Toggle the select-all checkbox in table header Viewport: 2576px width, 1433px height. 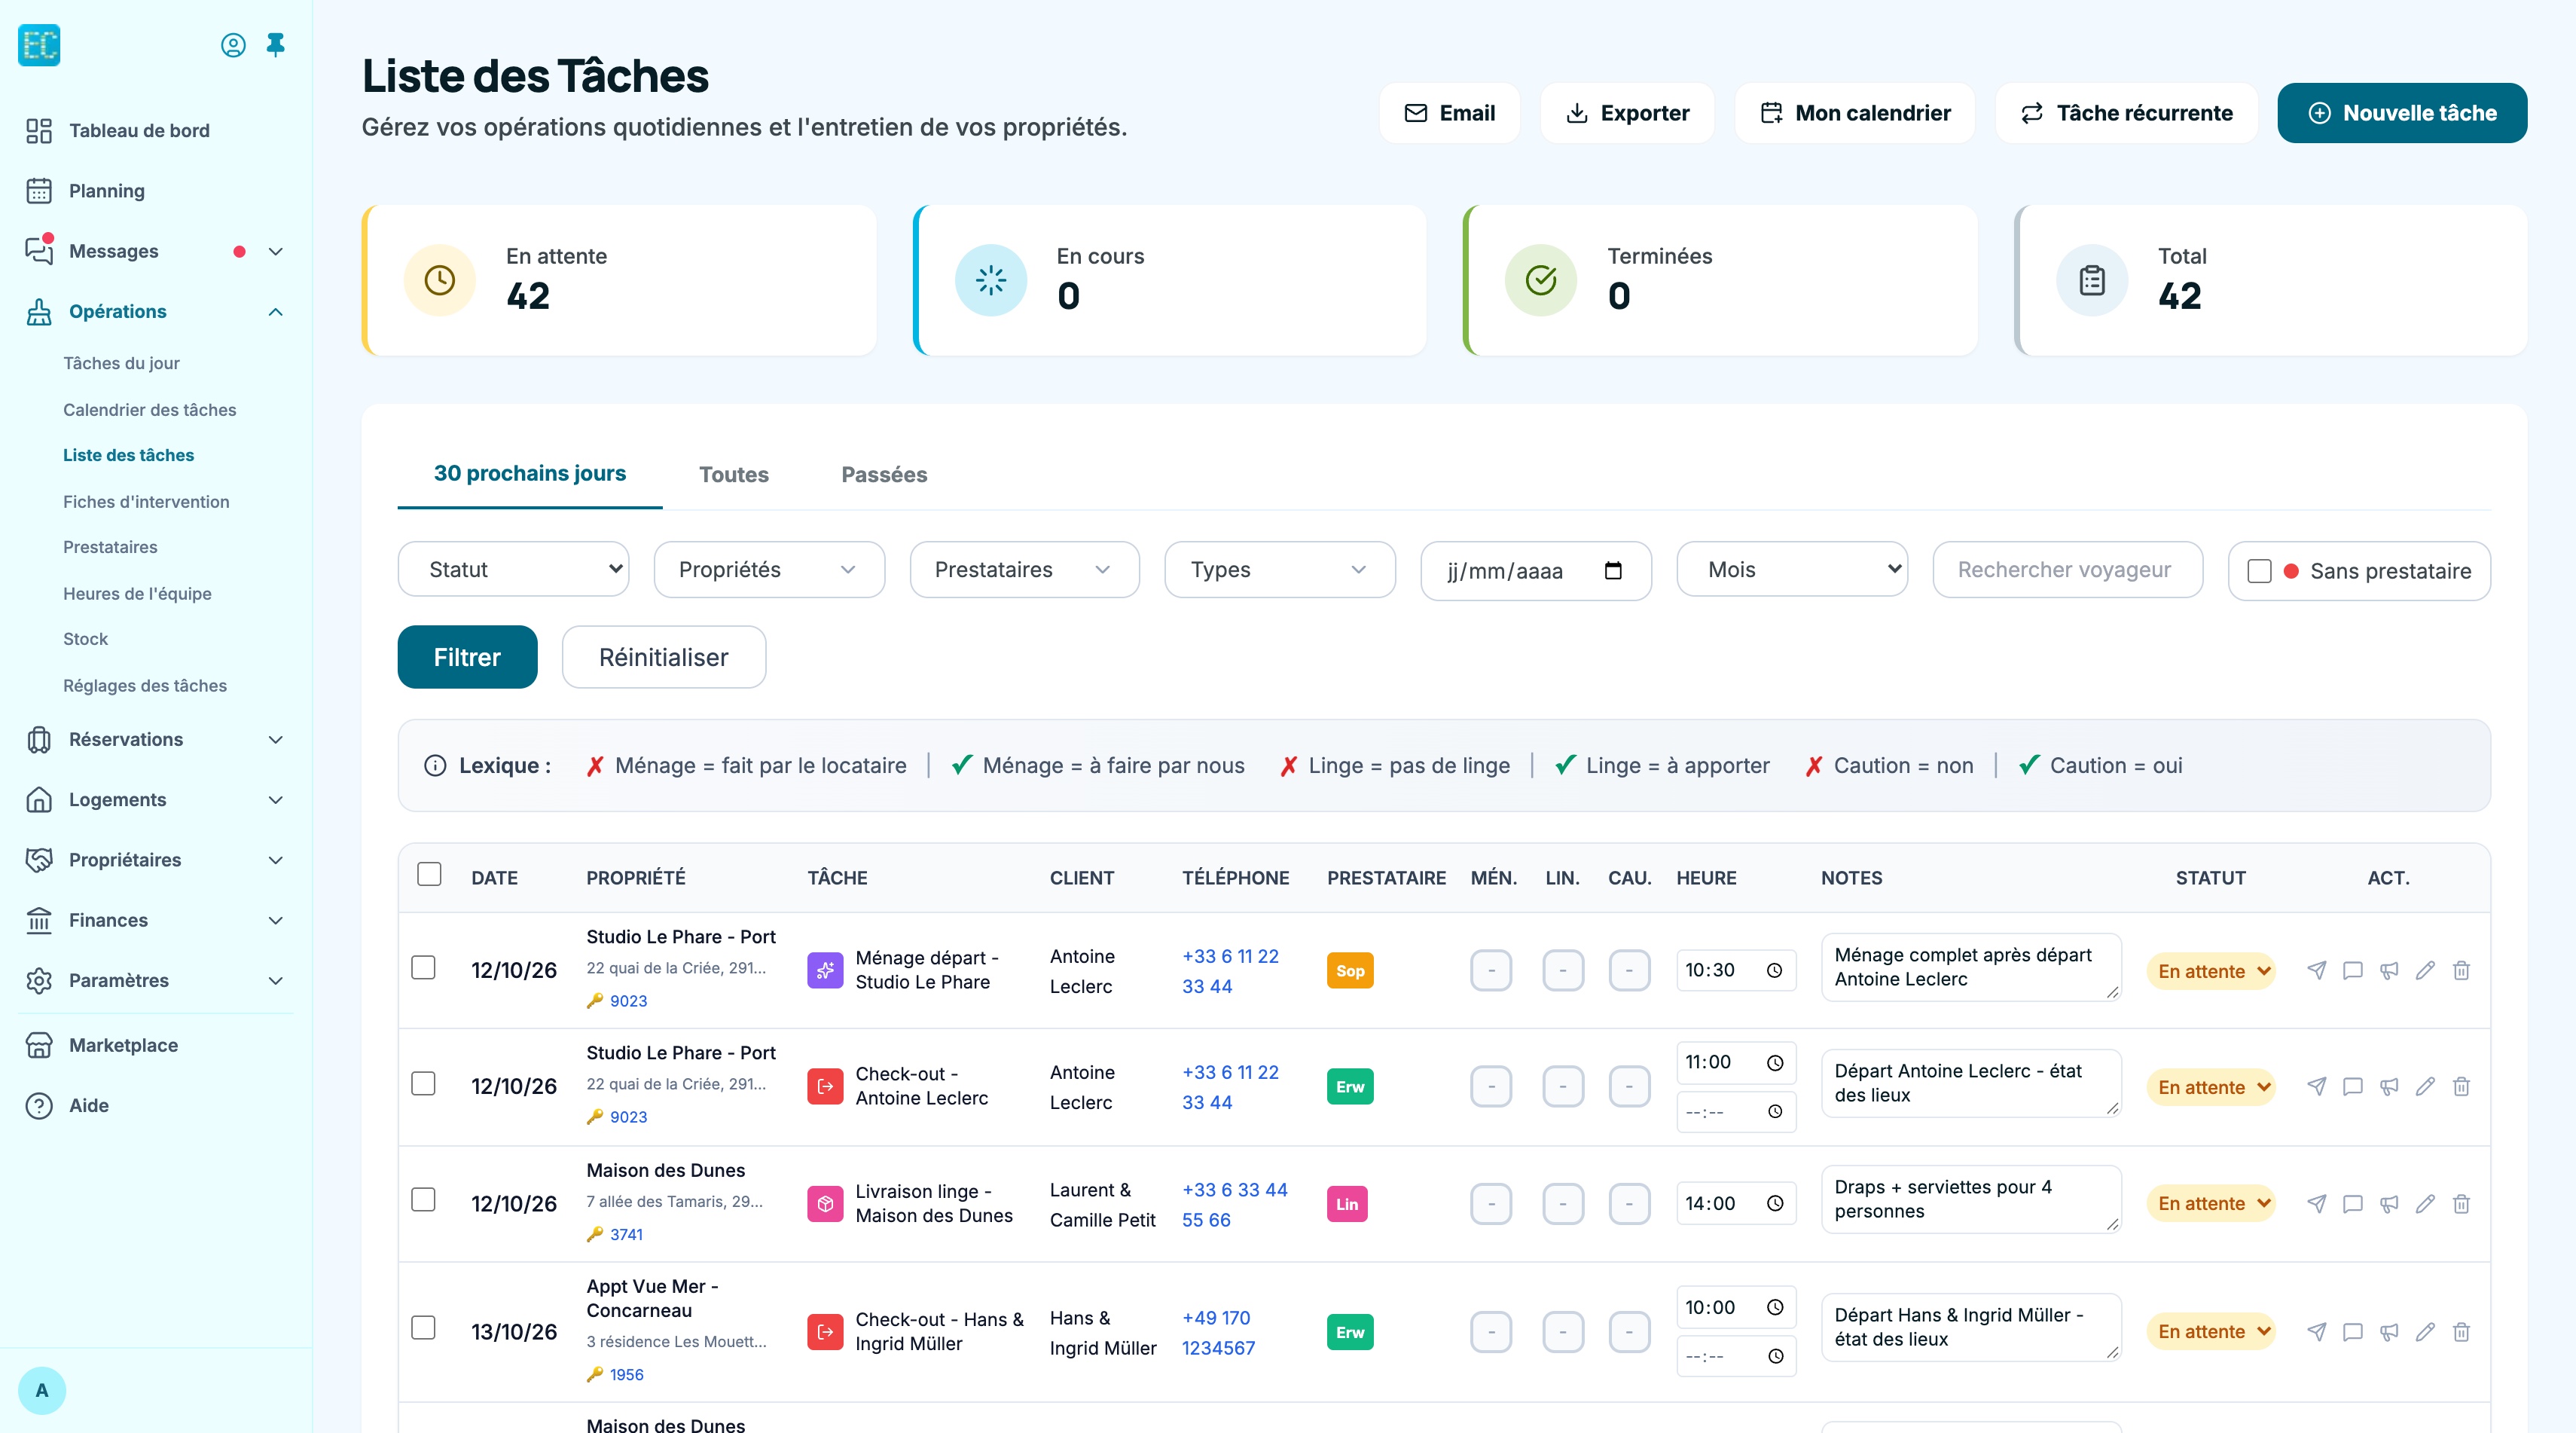point(429,874)
